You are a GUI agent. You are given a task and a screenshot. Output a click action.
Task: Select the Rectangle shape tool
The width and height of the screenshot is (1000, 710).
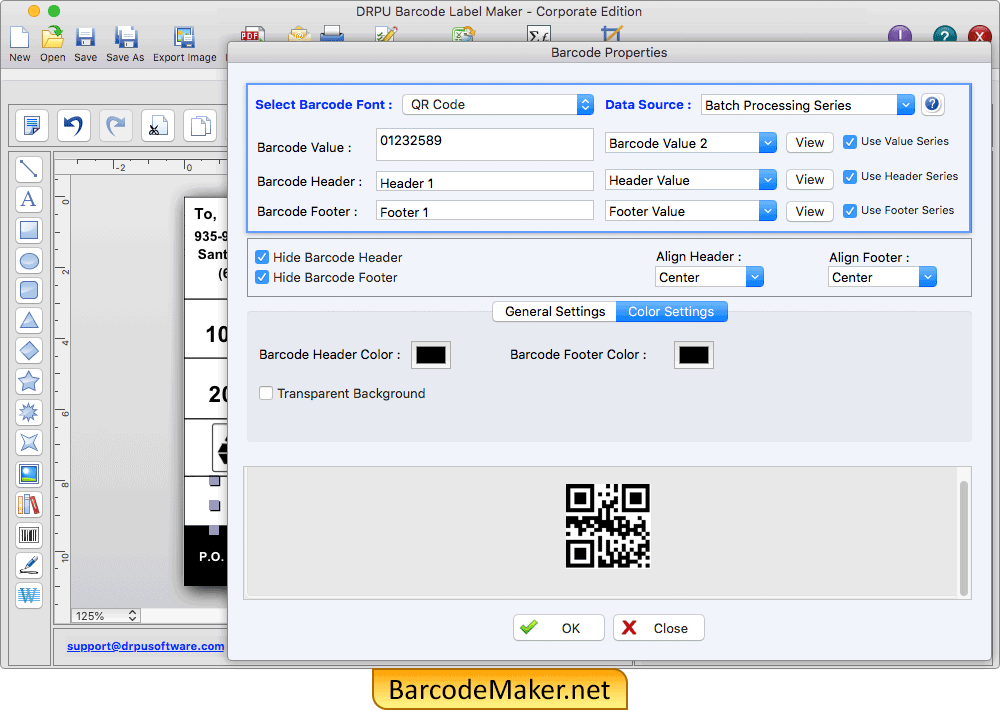click(29, 230)
